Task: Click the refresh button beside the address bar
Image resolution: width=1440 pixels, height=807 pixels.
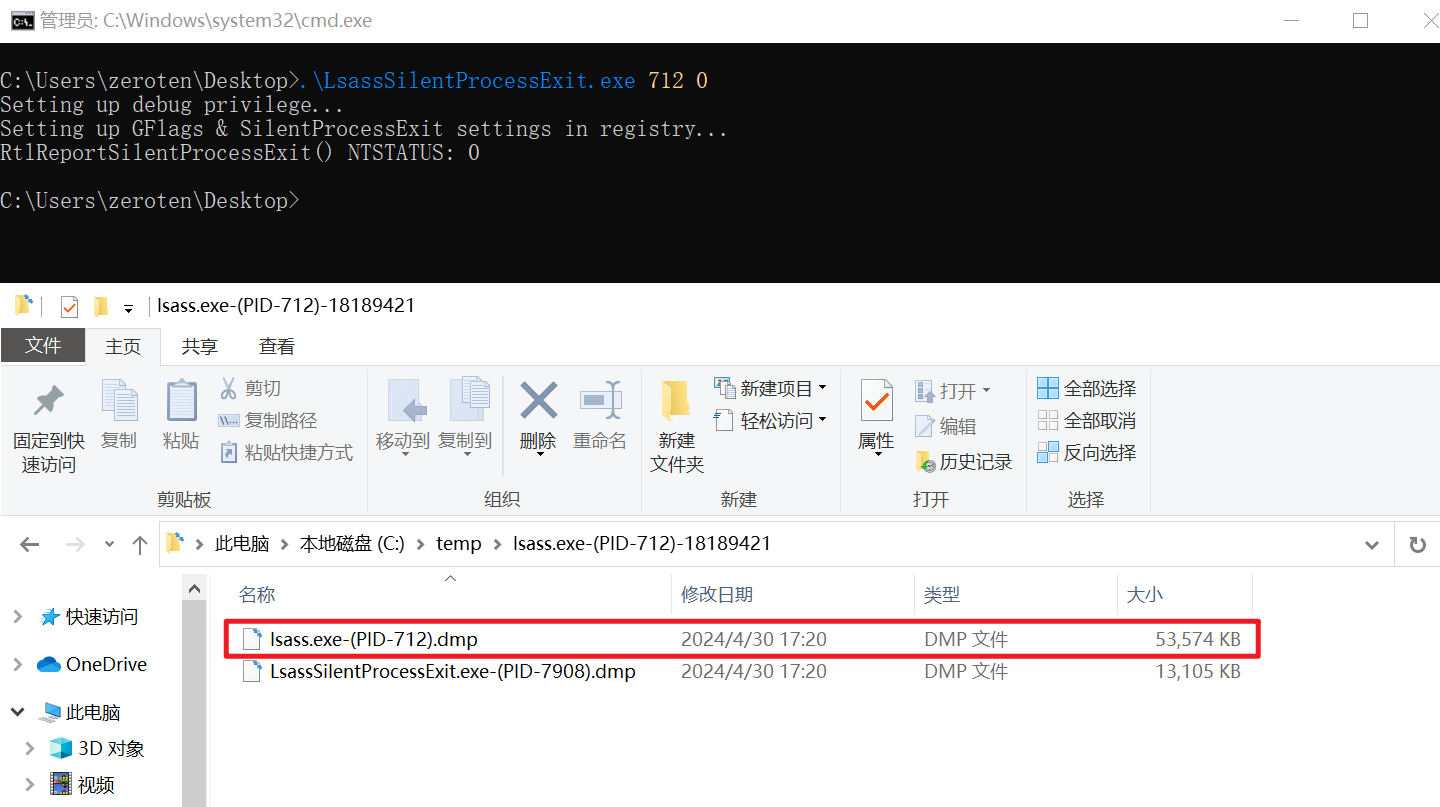Action: [x=1417, y=545]
